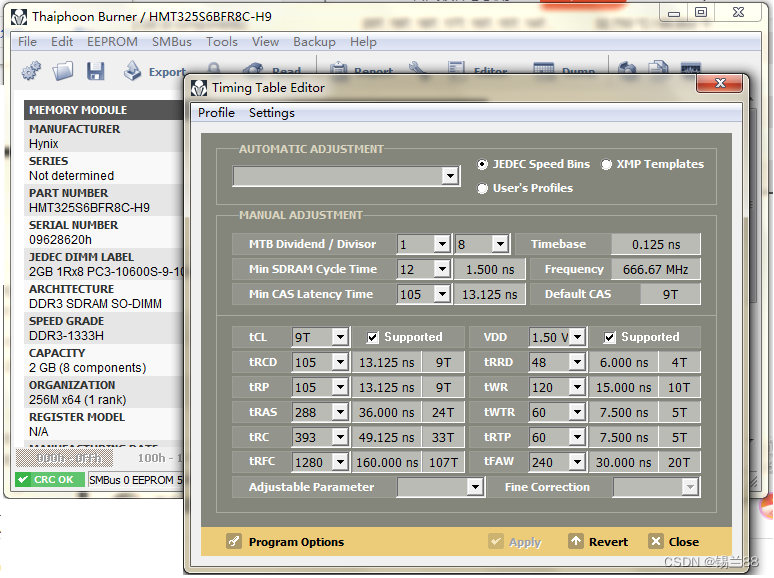Toggle the tCL Supported checkbox
This screenshot has width=774, height=578.
click(x=372, y=337)
